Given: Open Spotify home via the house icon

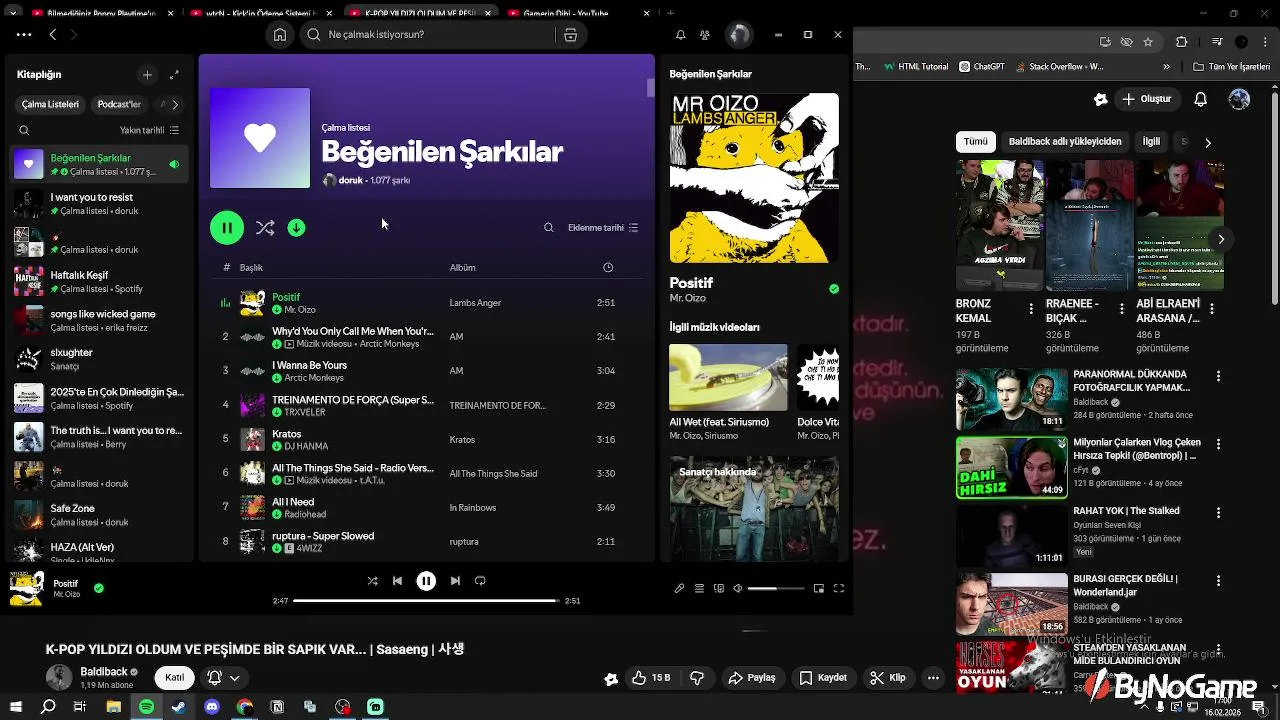Looking at the screenshot, I should tap(280, 34).
